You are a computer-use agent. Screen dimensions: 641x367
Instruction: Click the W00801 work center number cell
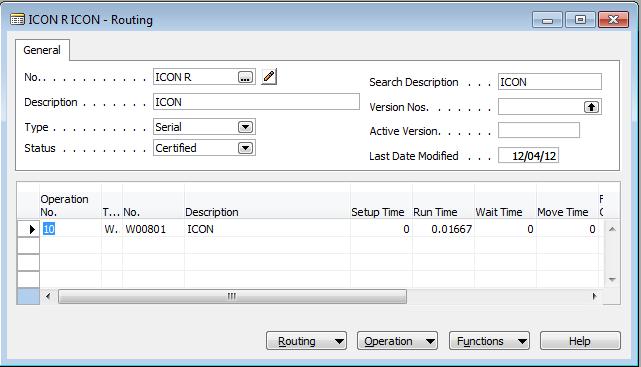coord(153,229)
